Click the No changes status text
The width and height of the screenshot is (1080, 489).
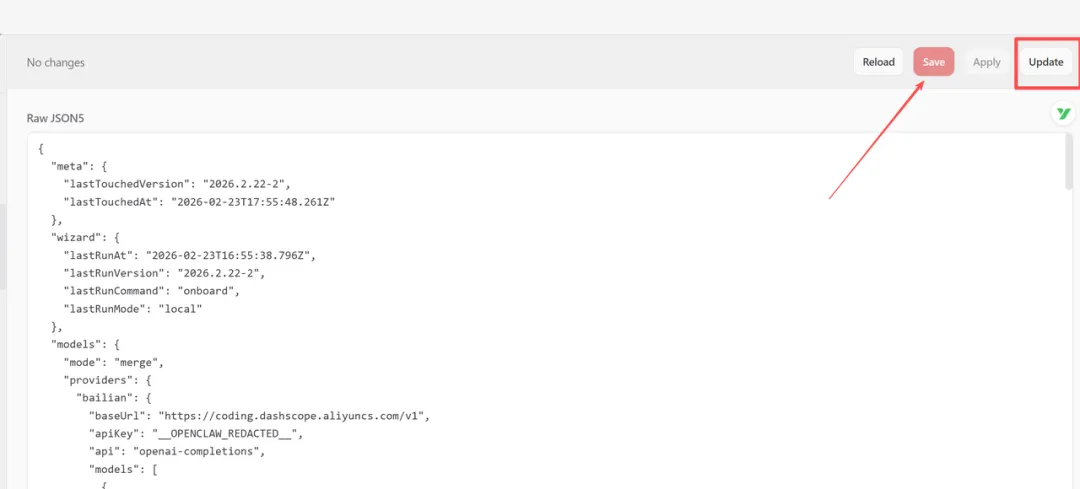[x=56, y=62]
